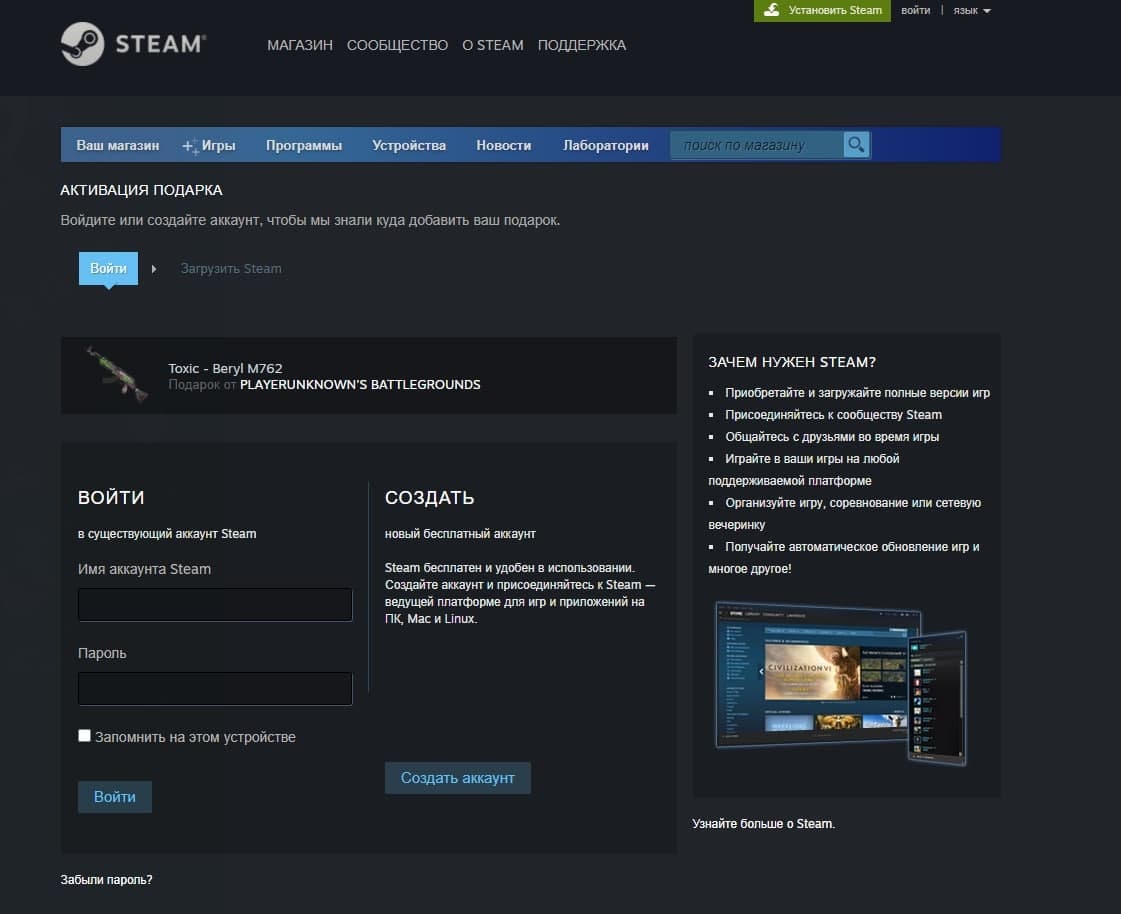This screenshot has width=1121, height=914.
Task: Focus the Имя аккаунта Steam input field
Action: 215,605
